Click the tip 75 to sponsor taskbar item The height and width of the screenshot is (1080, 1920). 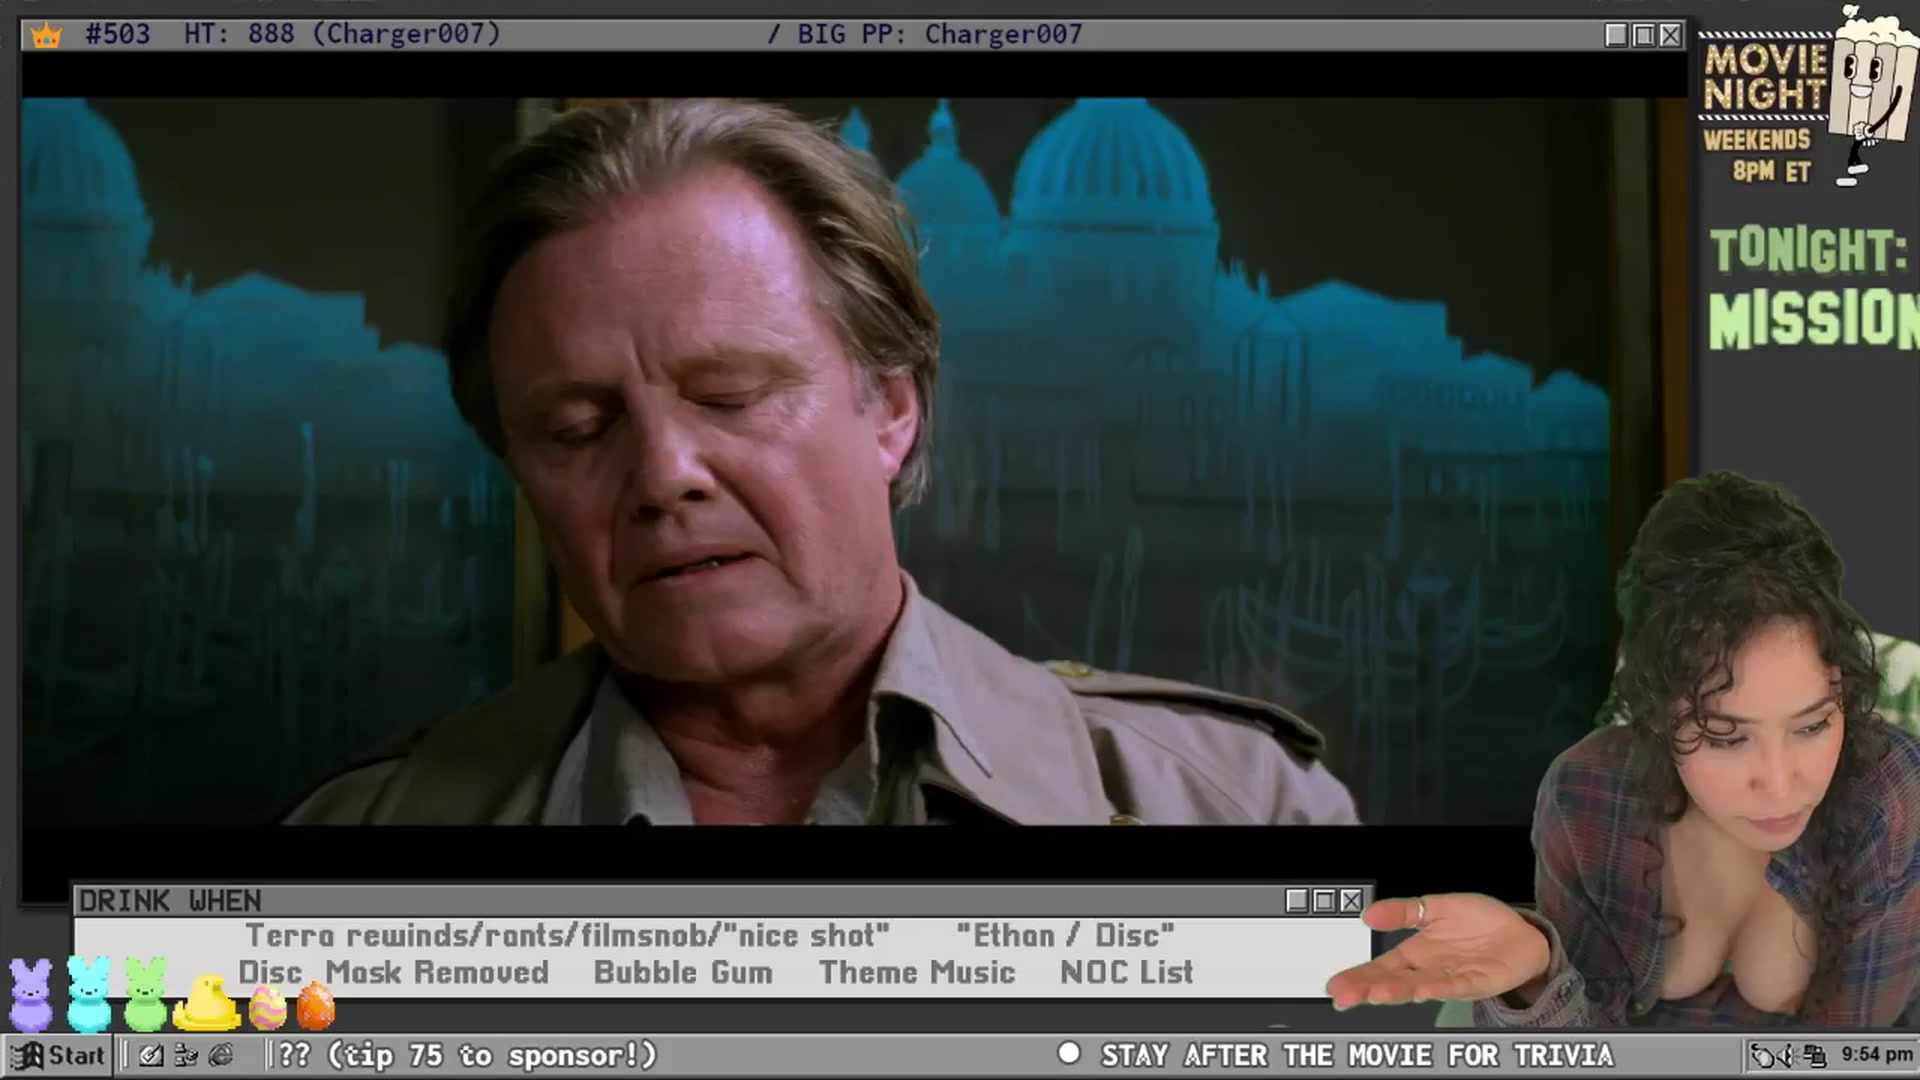467,1055
